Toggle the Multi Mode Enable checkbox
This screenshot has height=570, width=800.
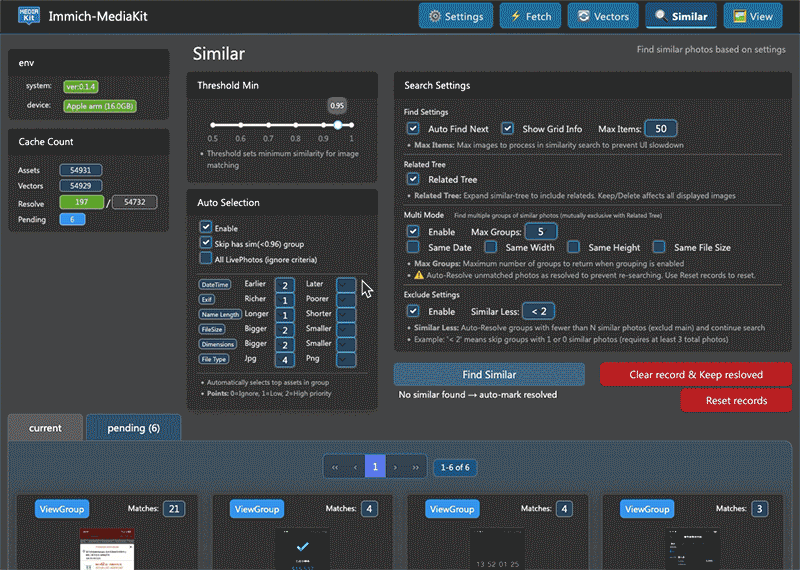pos(413,232)
